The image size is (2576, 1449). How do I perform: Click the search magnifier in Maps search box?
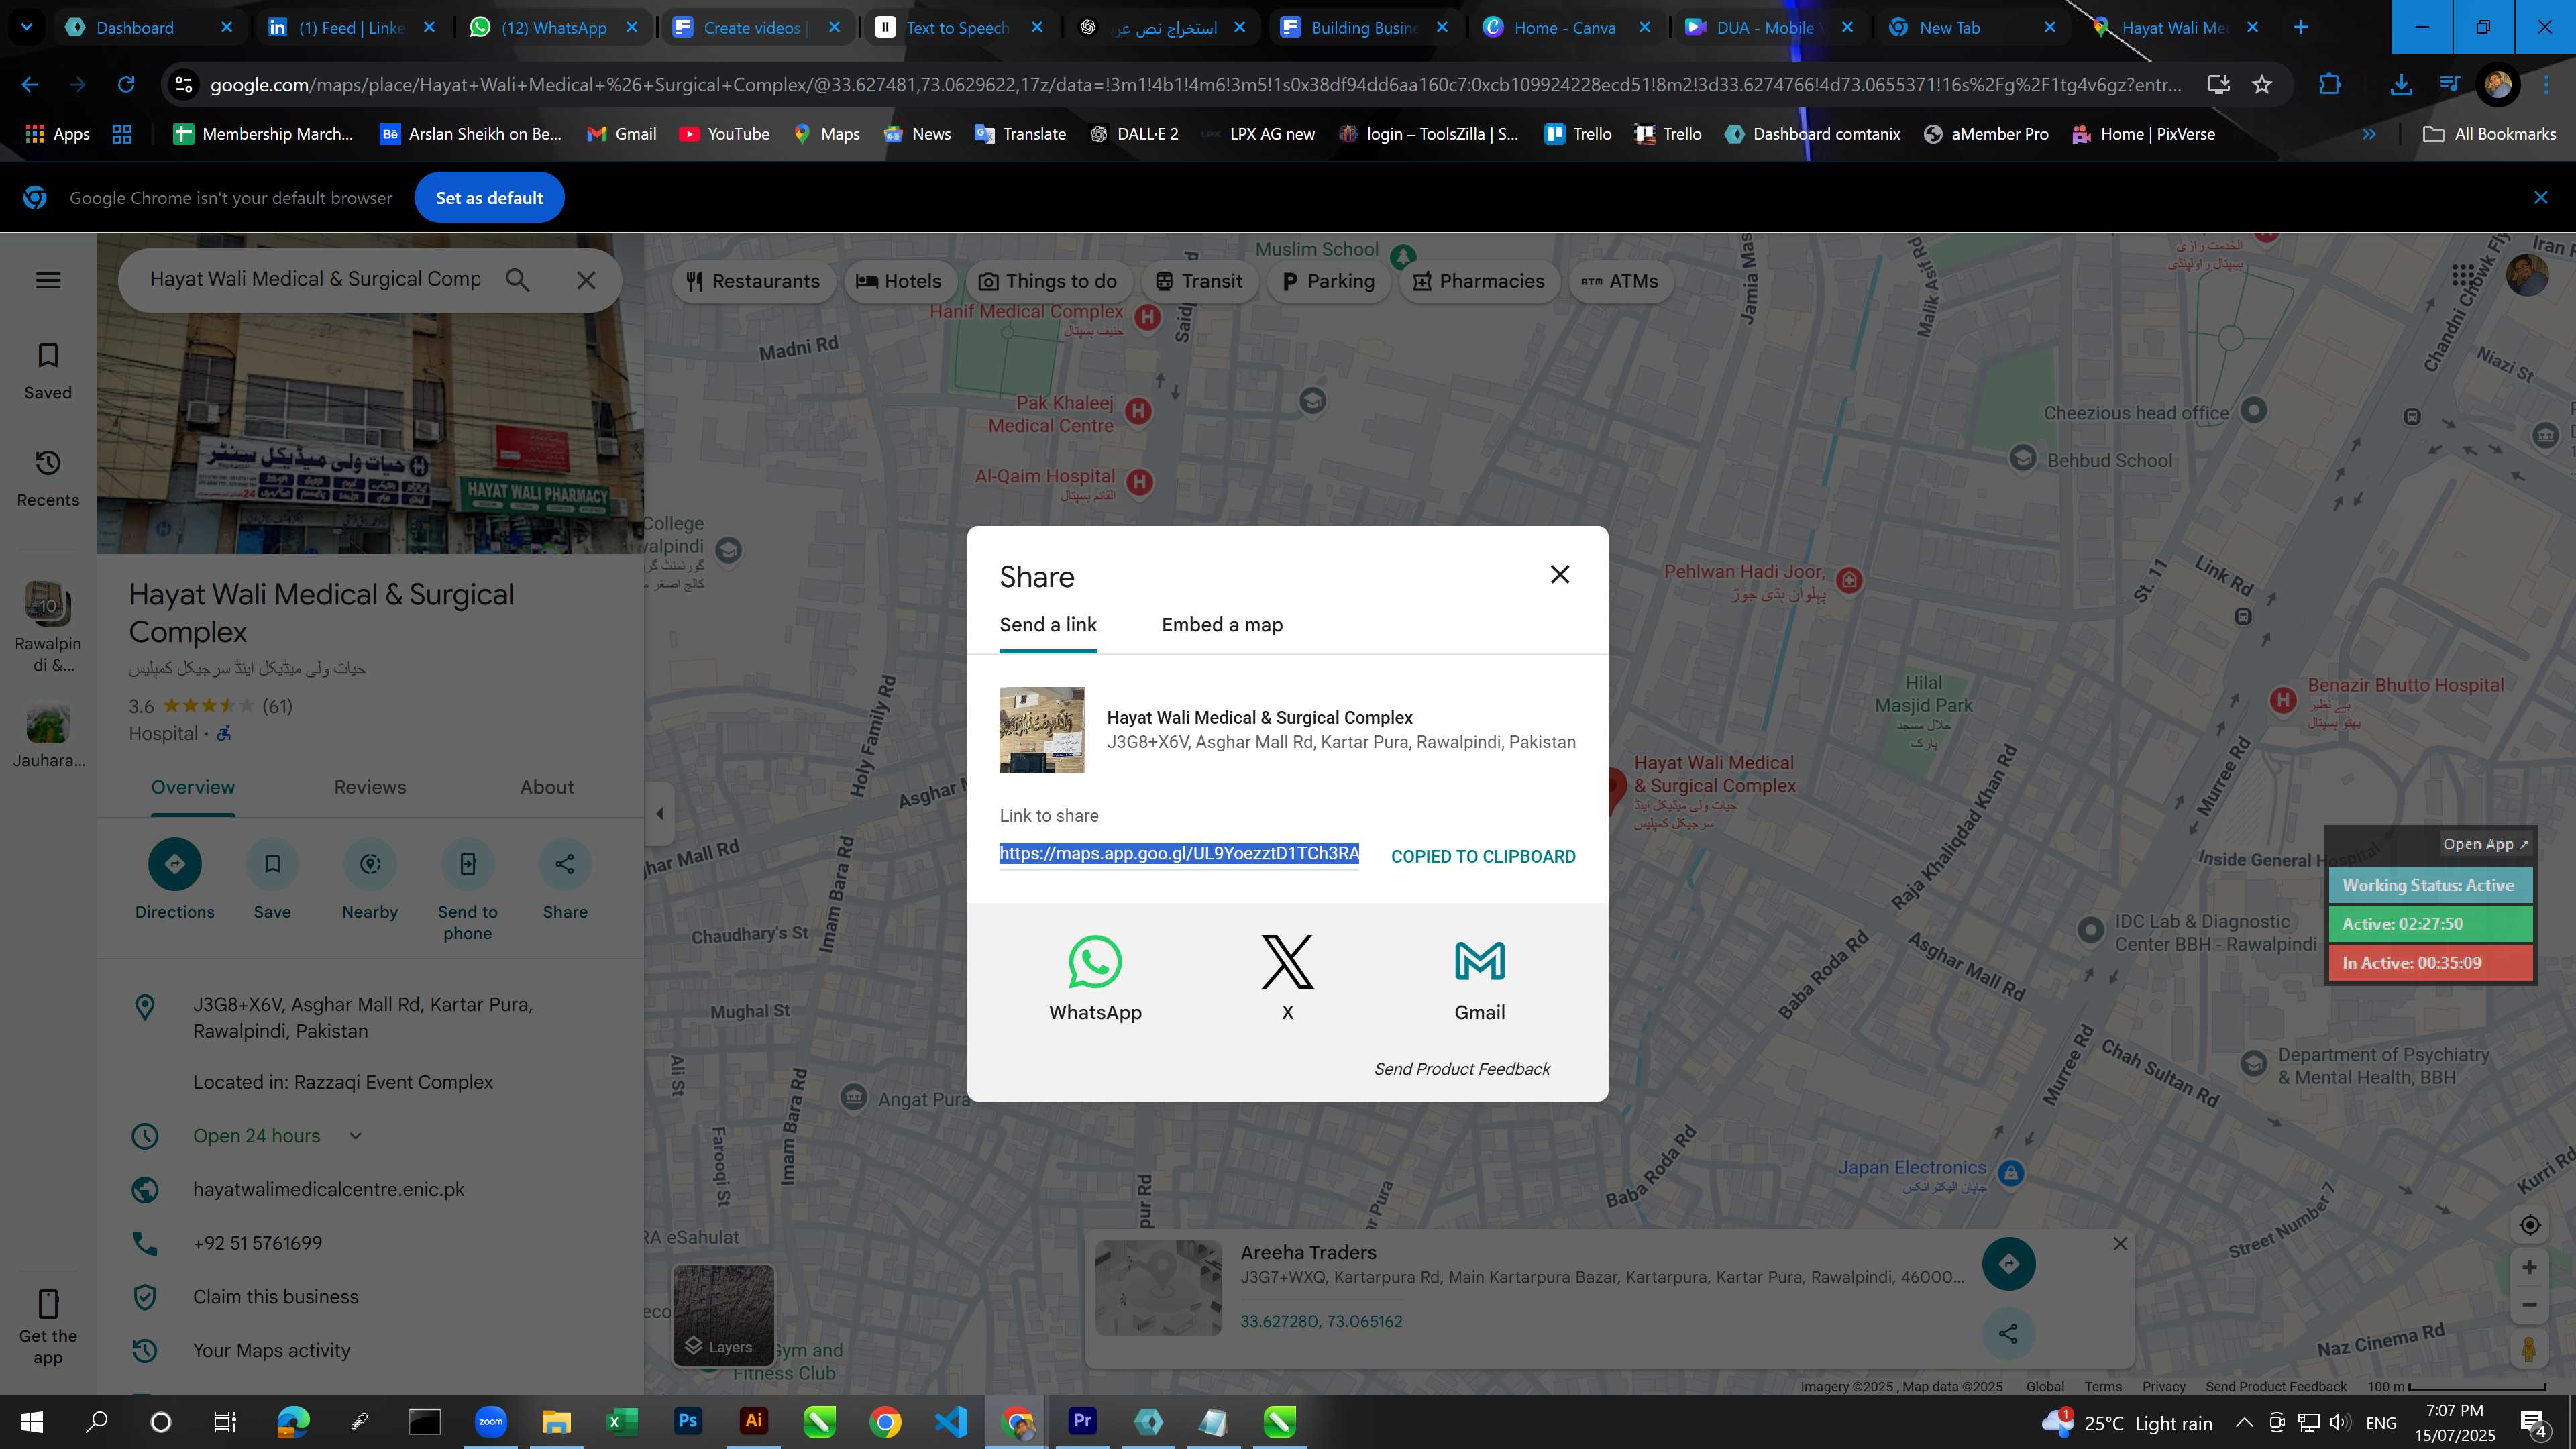(517, 280)
